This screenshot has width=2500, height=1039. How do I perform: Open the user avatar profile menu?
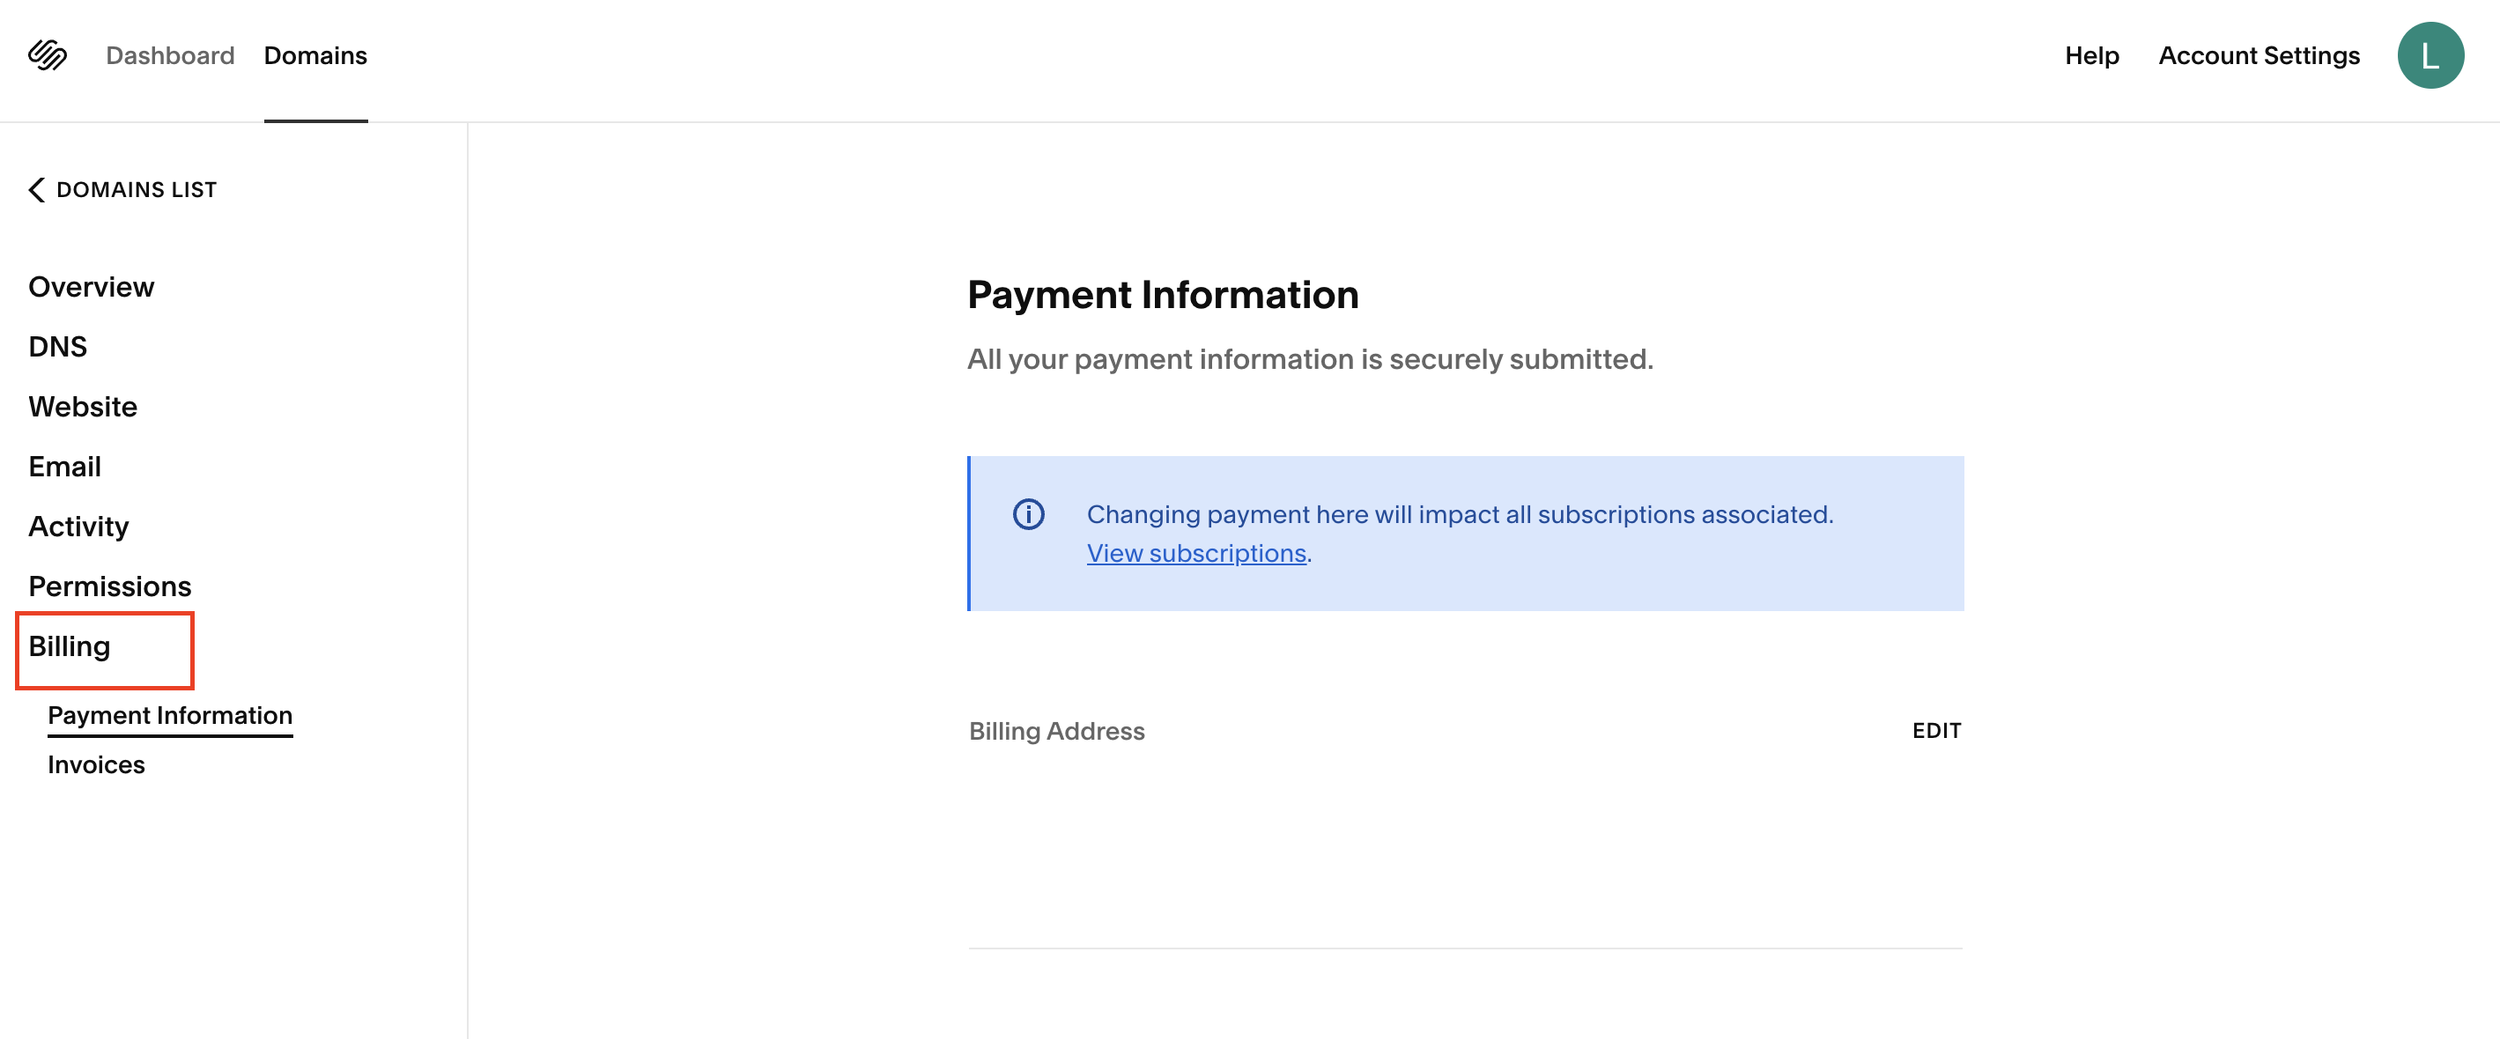[x=2429, y=55]
